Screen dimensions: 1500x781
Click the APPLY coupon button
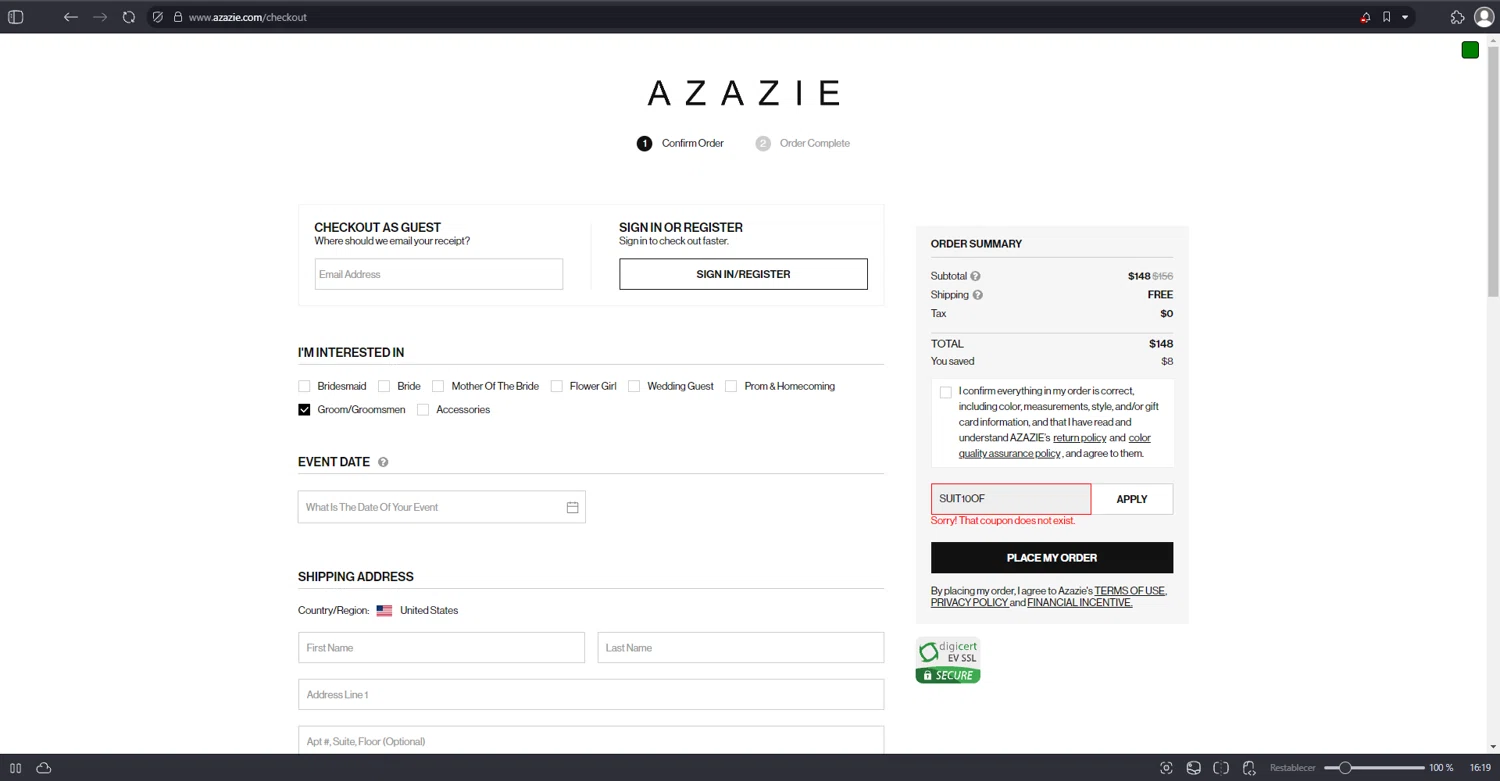tap(1132, 499)
